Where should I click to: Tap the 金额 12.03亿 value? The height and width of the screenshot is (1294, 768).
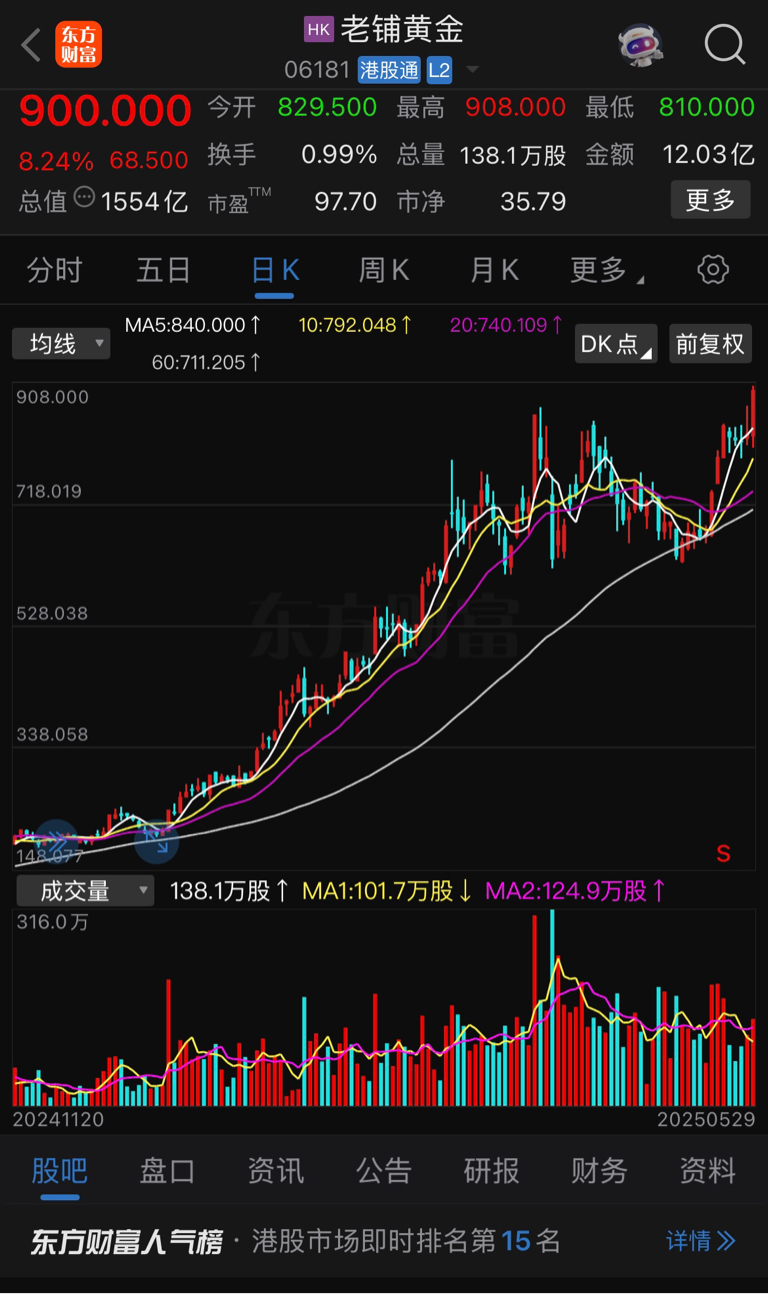(x=708, y=154)
